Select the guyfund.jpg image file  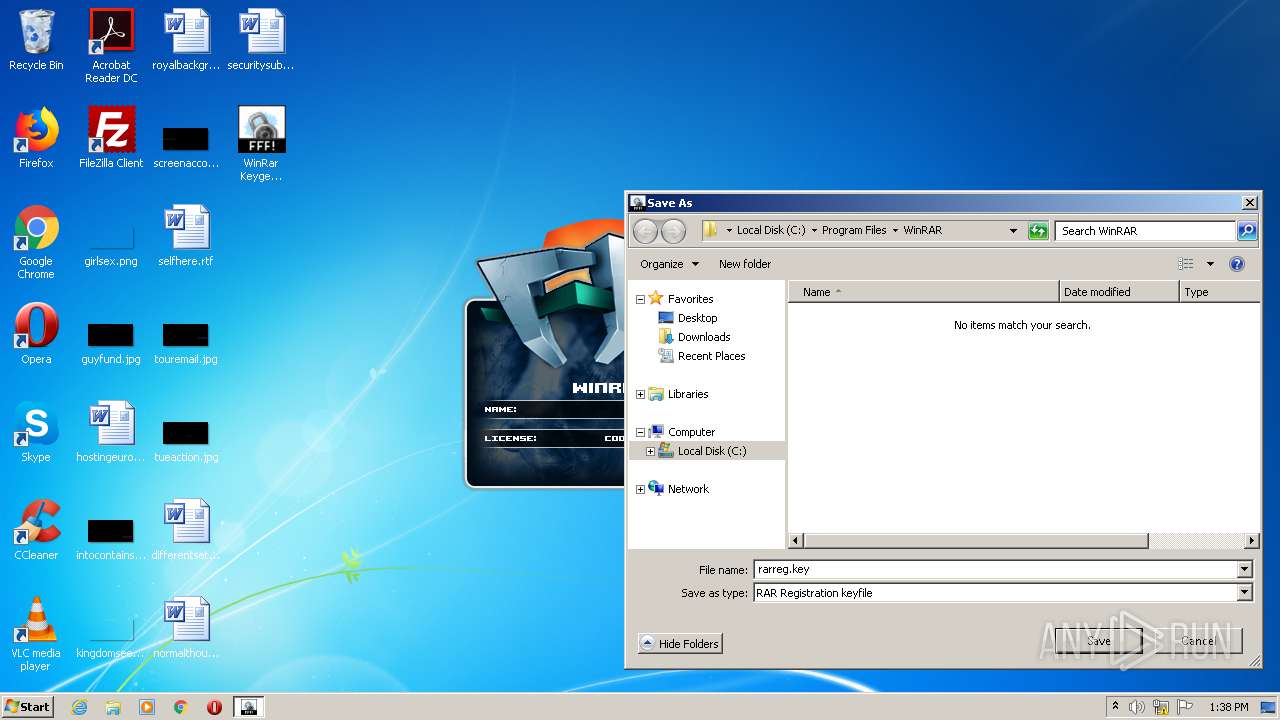[111, 342]
